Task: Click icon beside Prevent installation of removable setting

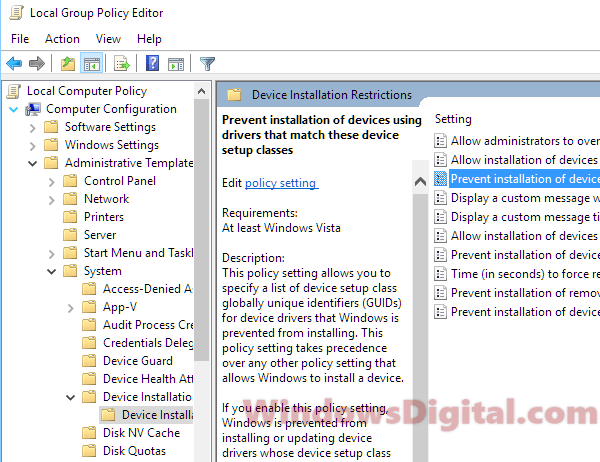Action: coord(440,293)
